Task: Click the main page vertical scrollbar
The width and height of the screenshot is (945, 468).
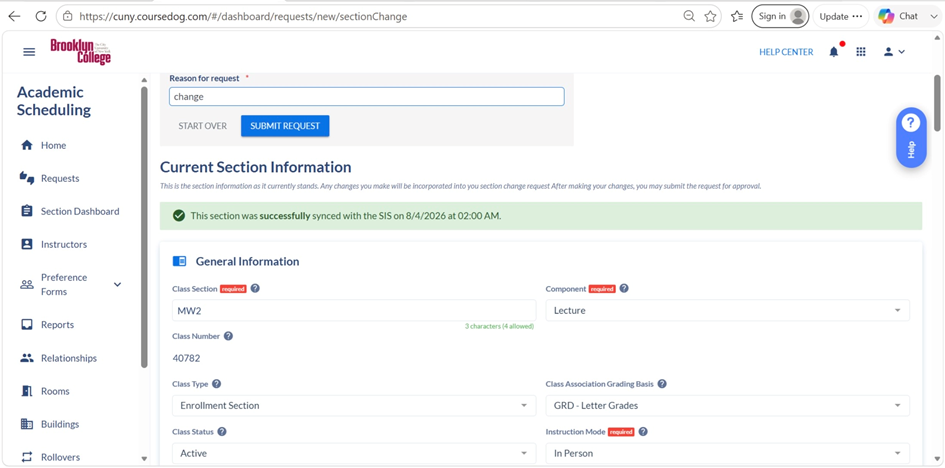Action: tap(937, 102)
